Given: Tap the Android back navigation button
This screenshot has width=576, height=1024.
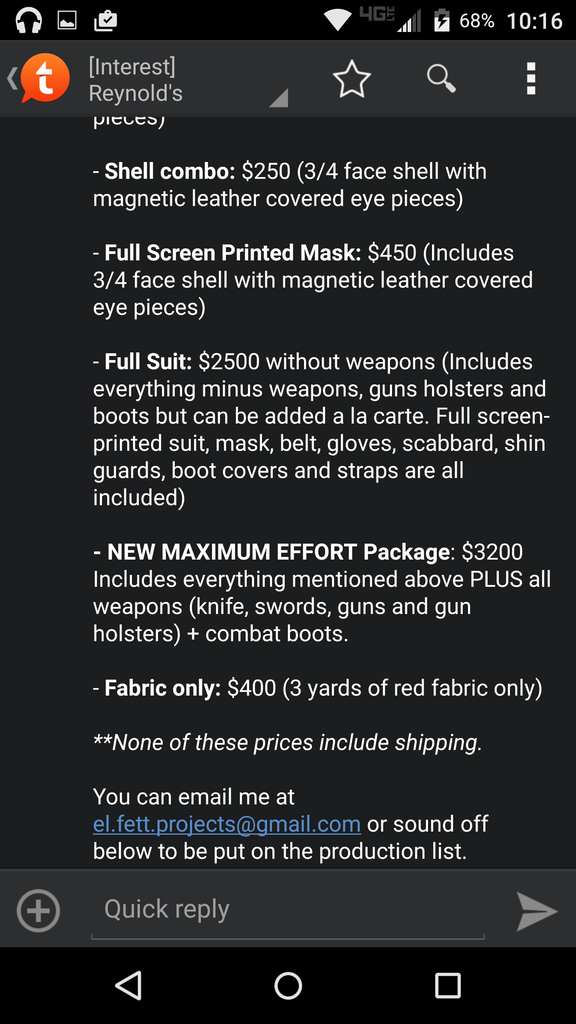Looking at the screenshot, I should (x=128, y=985).
